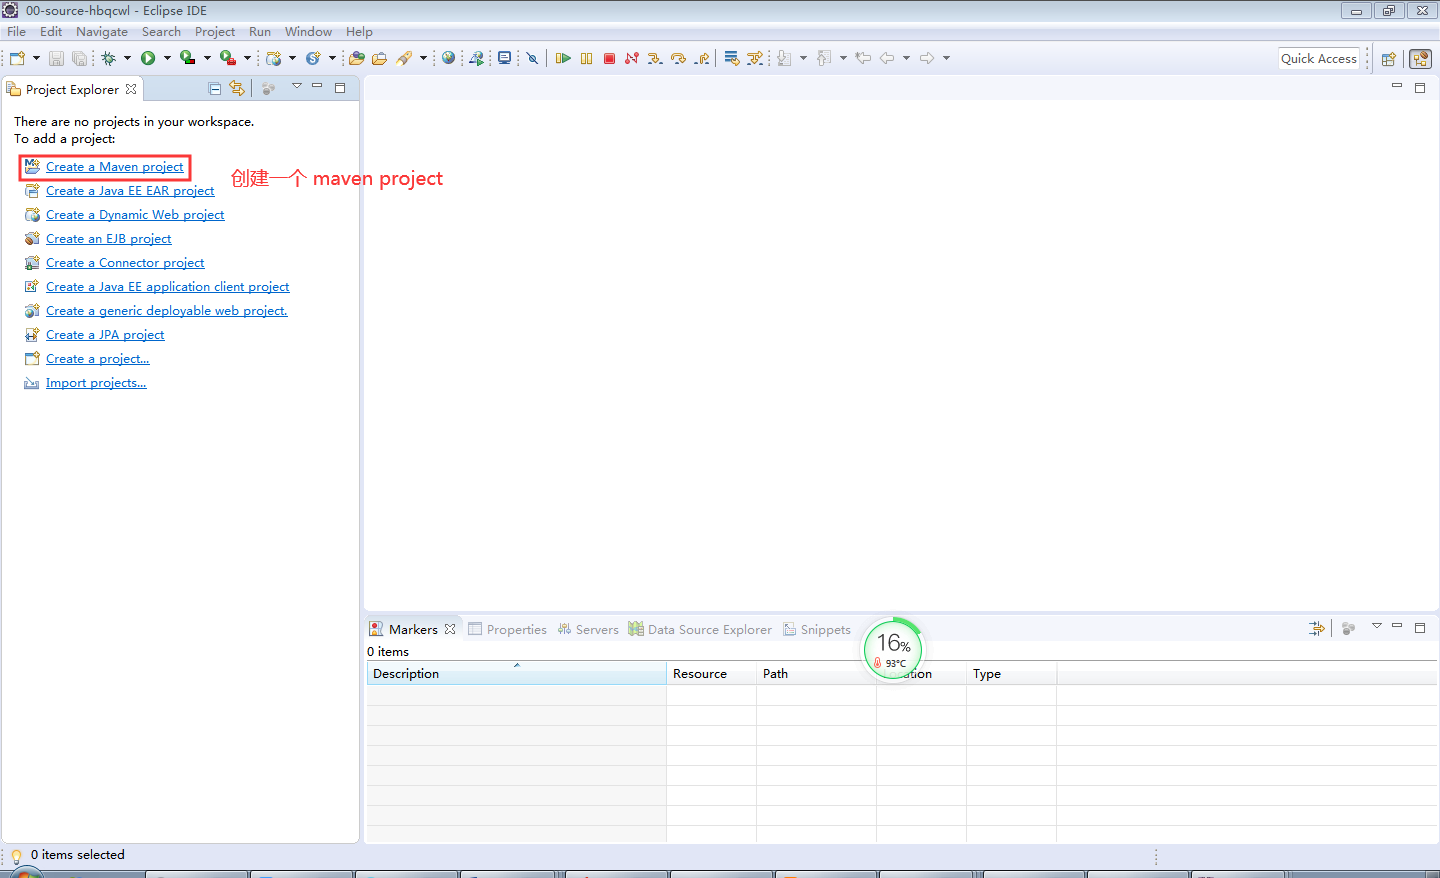Click Back navigation arrow in toolbar
This screenshot has height=878, width=1440.
886,58
